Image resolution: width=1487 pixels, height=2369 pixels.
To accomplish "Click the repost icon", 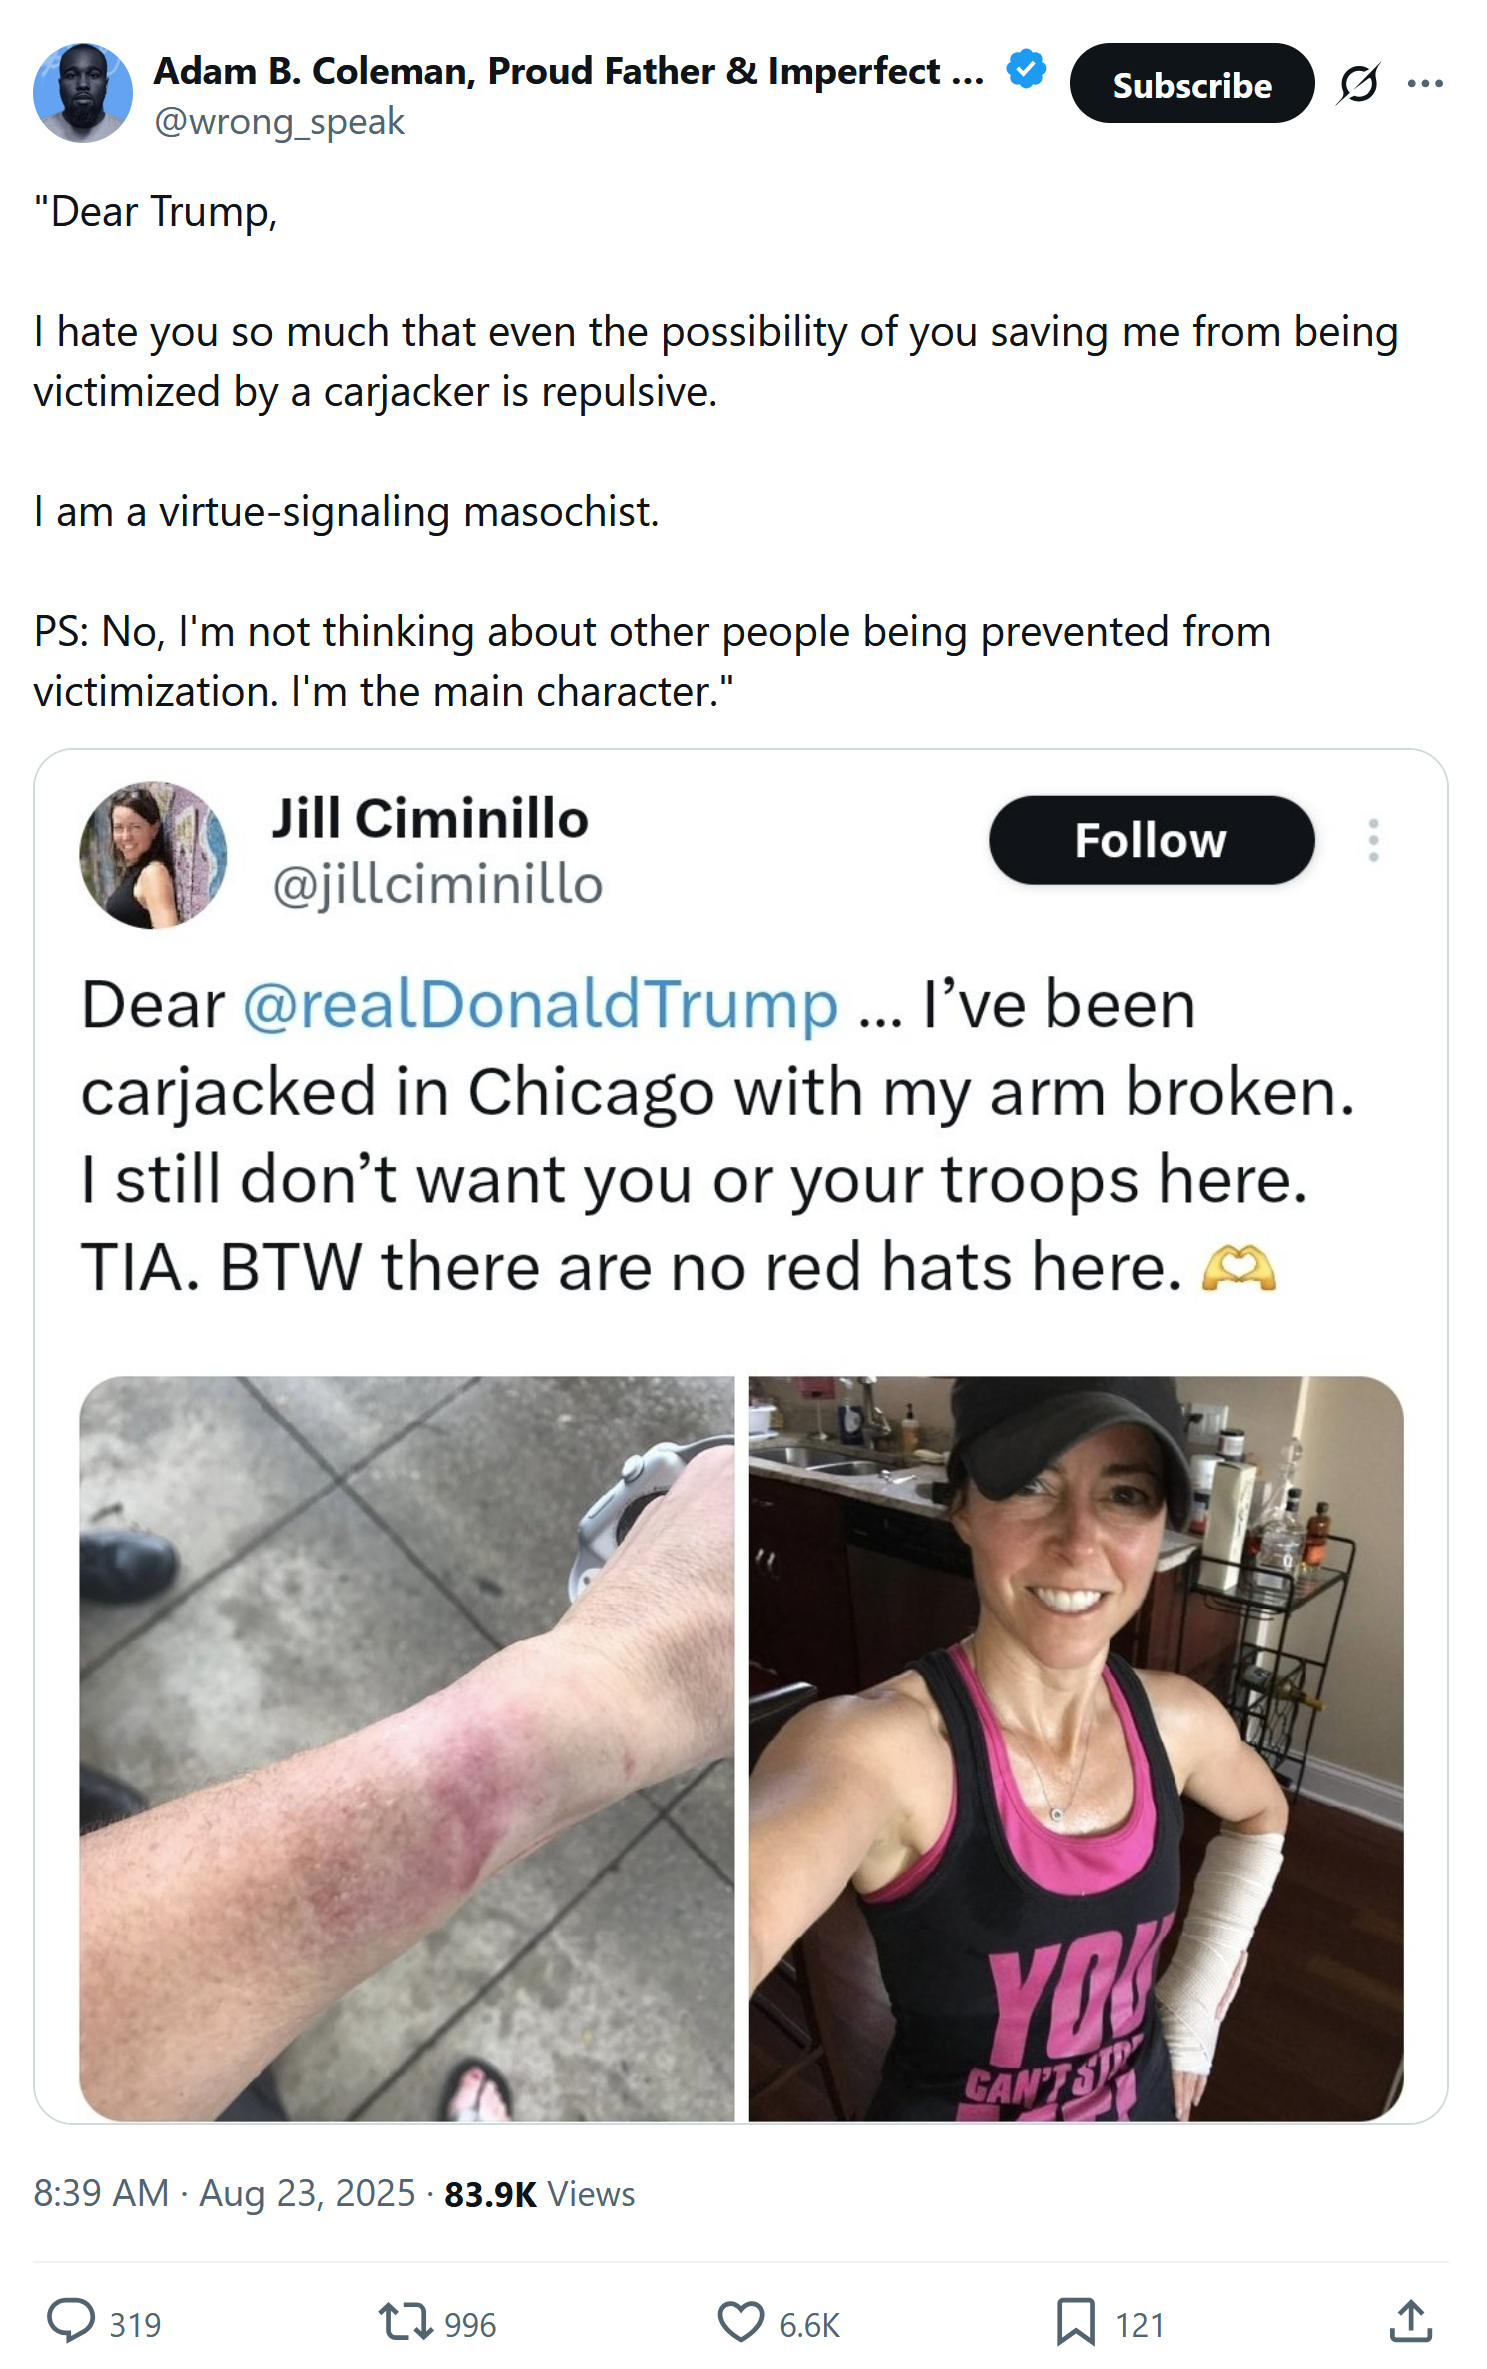I will (404, 2321).
